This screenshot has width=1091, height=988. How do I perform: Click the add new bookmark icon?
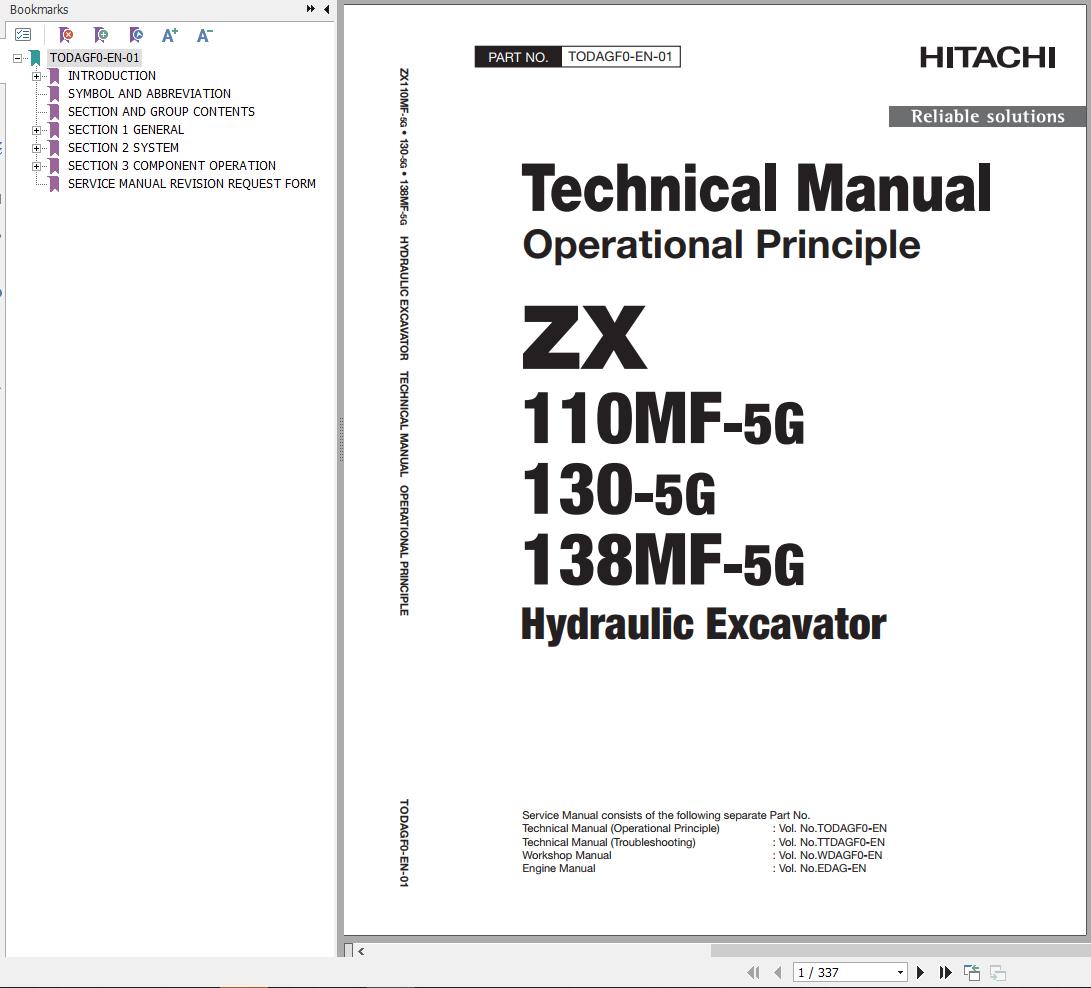point(101,34)
